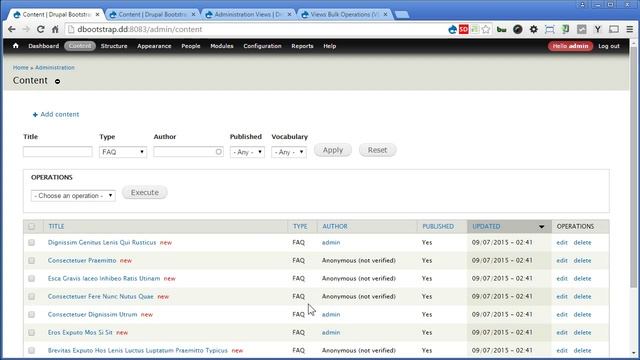Viewport: 640px width, 360px height.
Task: Click the Hello admin account button
Action: [570, 46]
